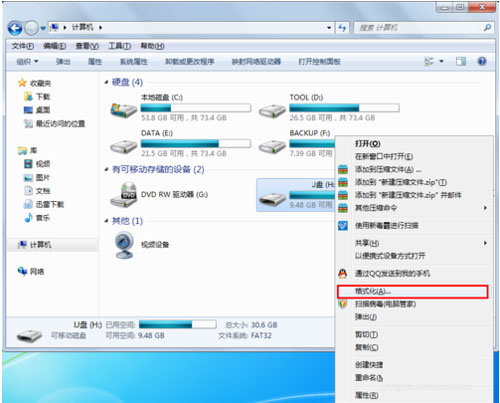The width and height of the screenshot is (500, 403).
Task: Open the 文件(F) menu
Action: tap(23, 46)
